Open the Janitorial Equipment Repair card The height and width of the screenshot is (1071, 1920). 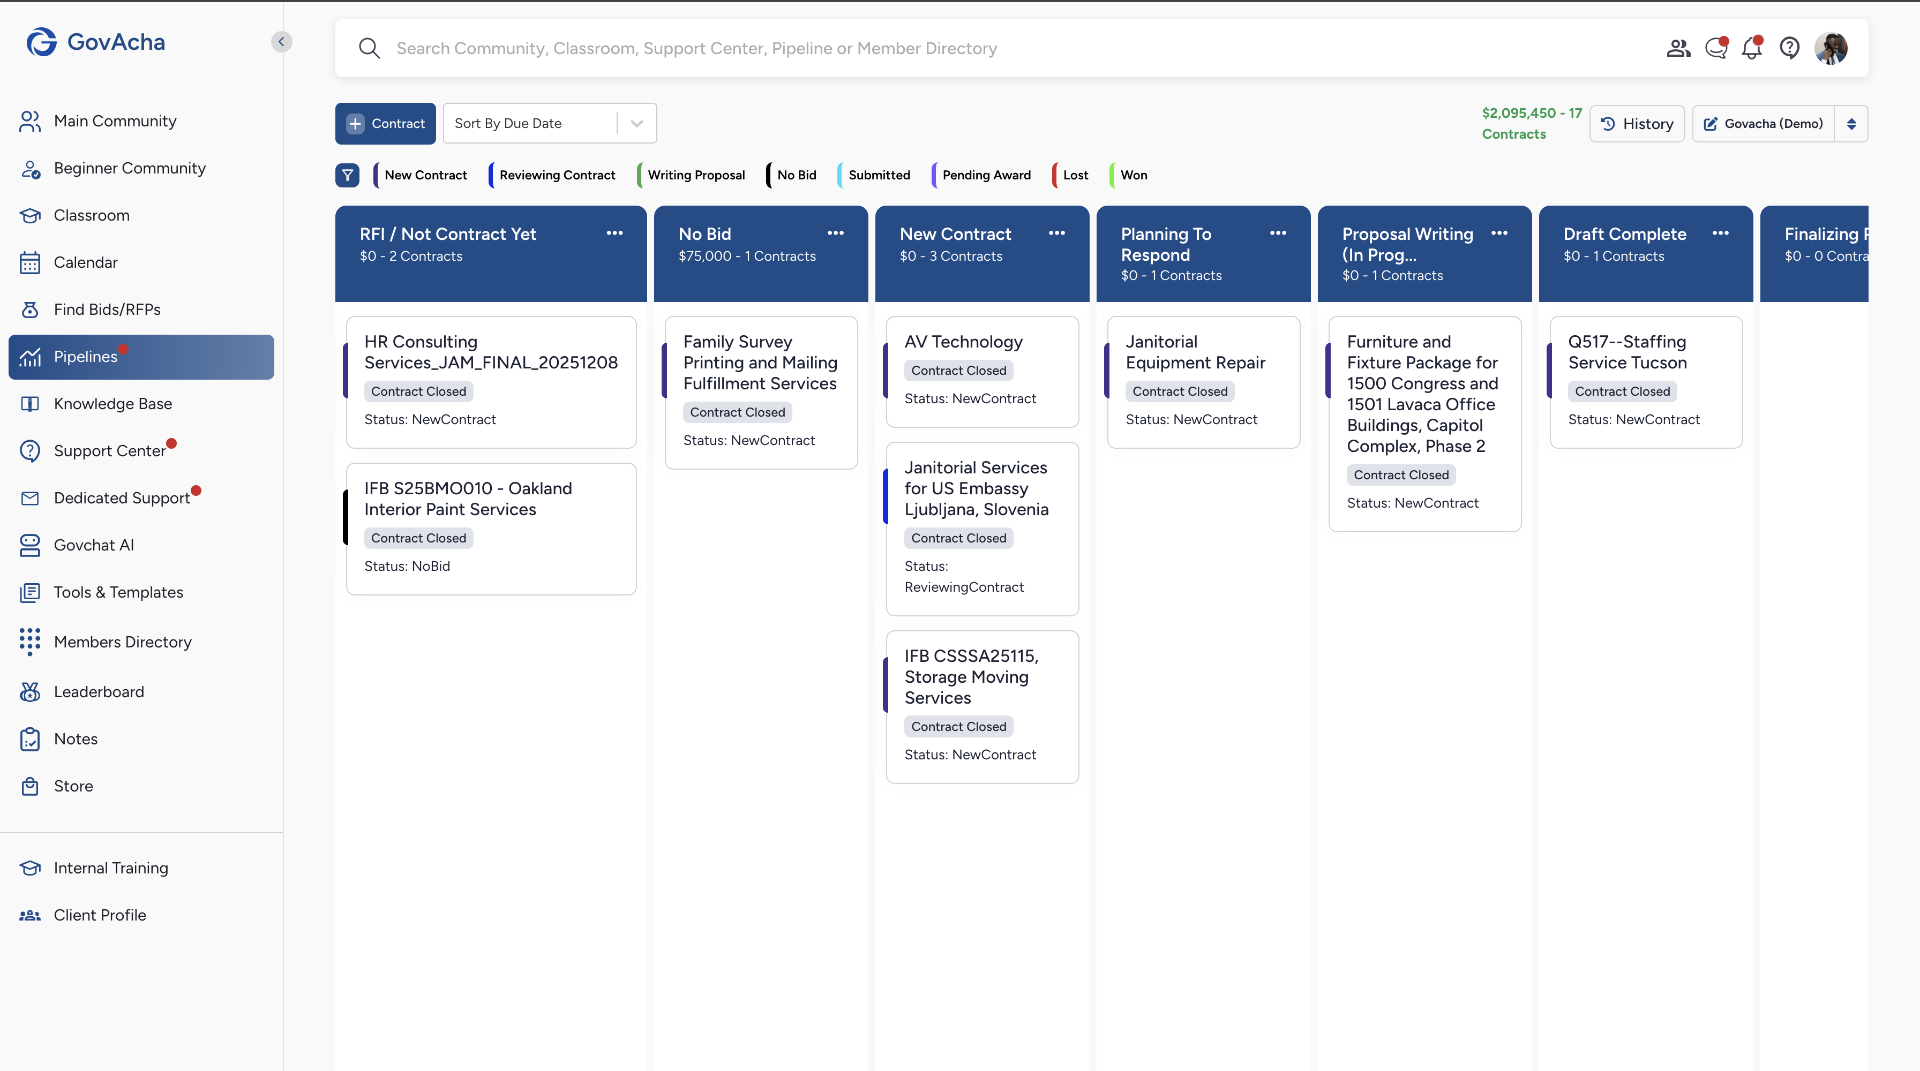click(1204, 382)
